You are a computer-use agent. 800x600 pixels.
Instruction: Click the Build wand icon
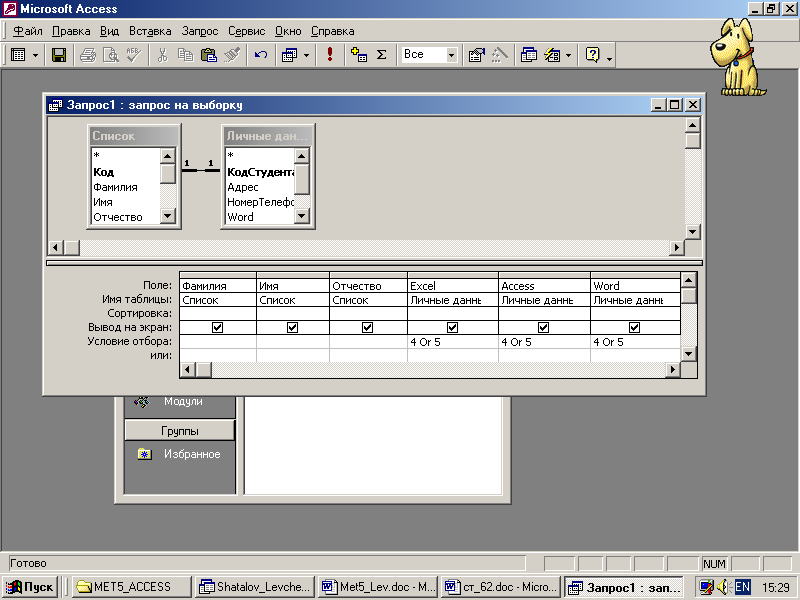point(499,55)
